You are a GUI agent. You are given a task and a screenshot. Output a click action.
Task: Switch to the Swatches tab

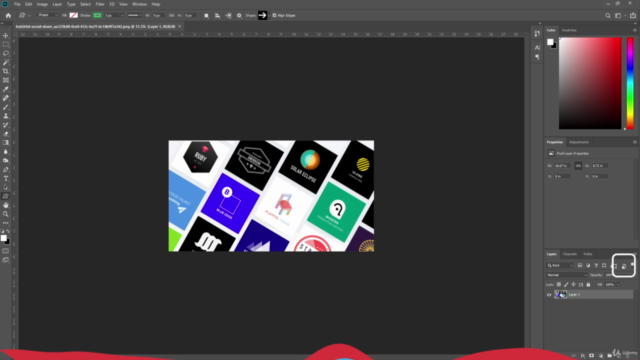click(x=569, y=30)
